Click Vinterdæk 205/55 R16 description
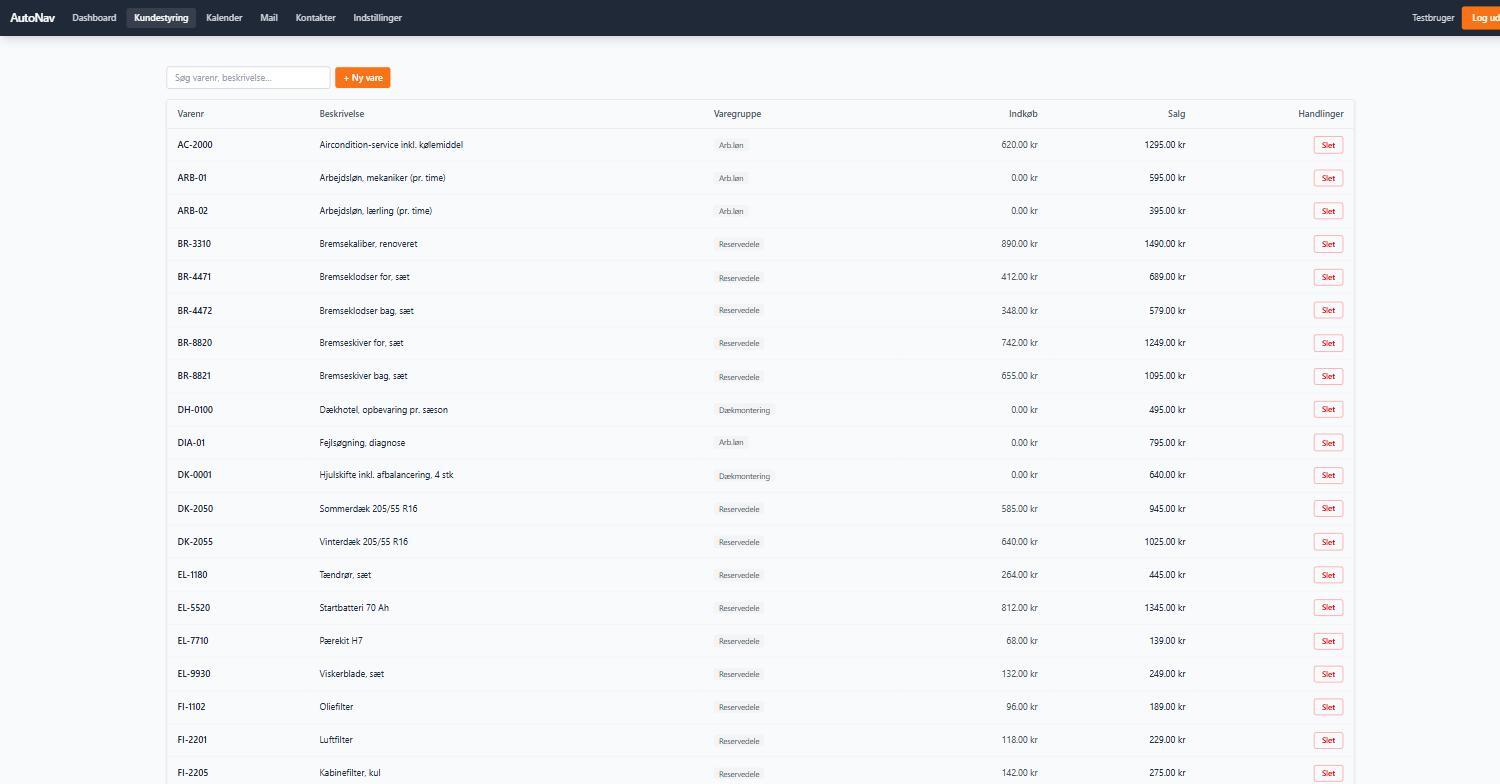The height and width of the screenshot is (784, 1500). pos(363,541)
